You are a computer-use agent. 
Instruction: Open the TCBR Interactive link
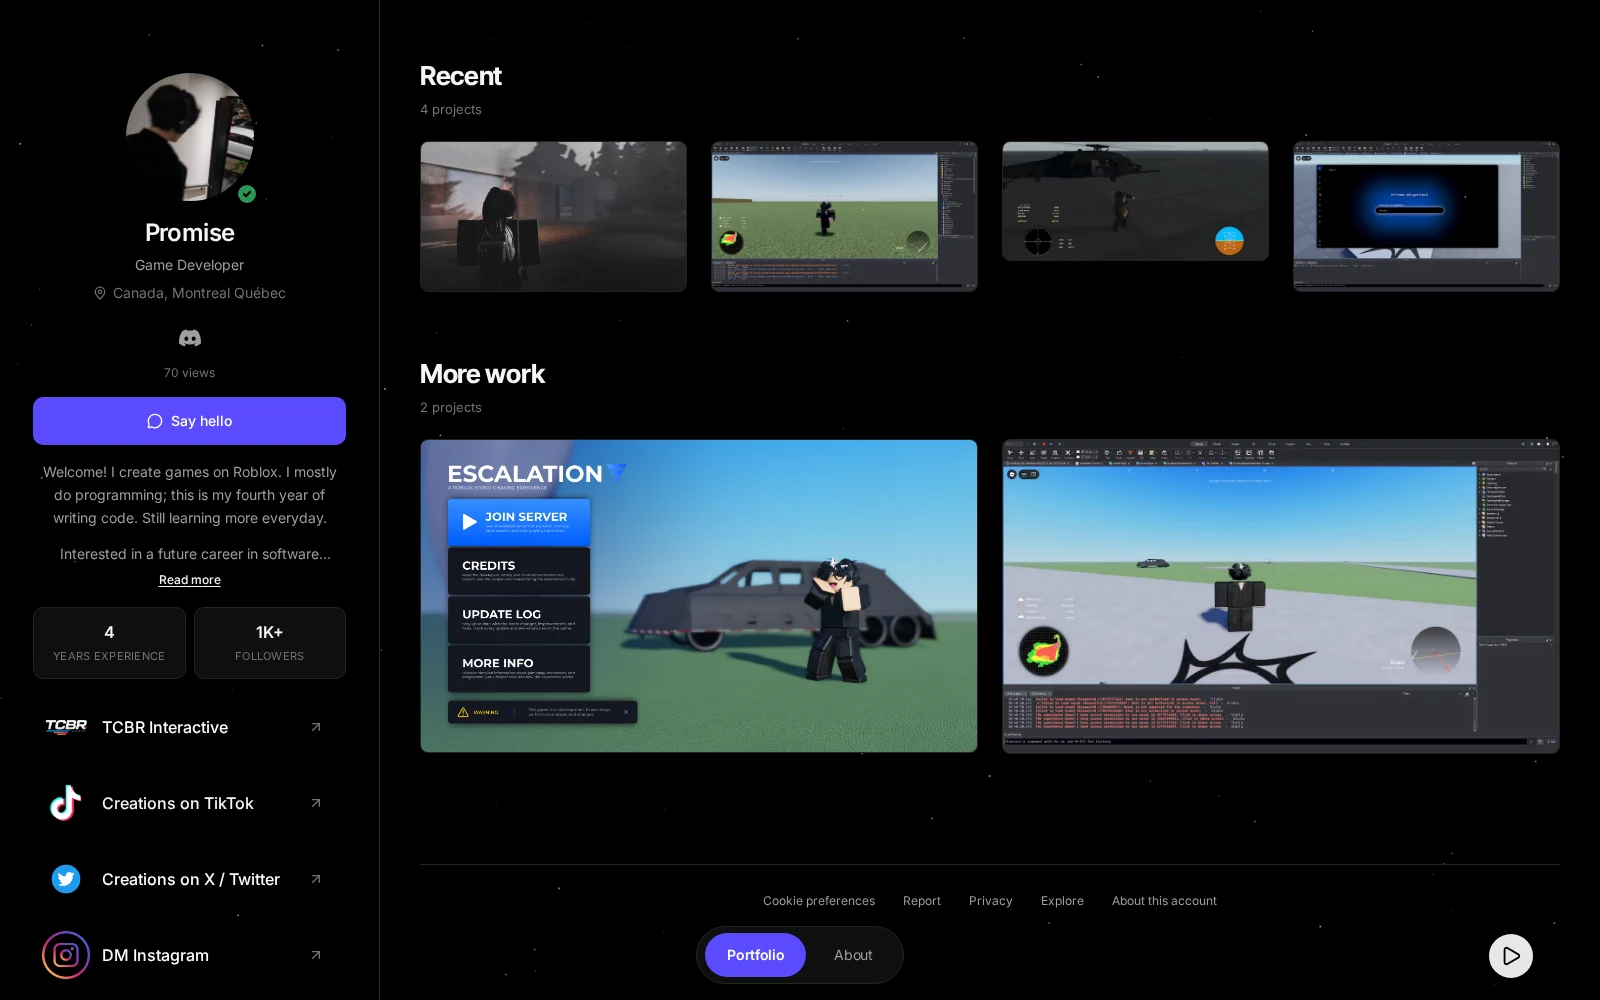point(189,727)
